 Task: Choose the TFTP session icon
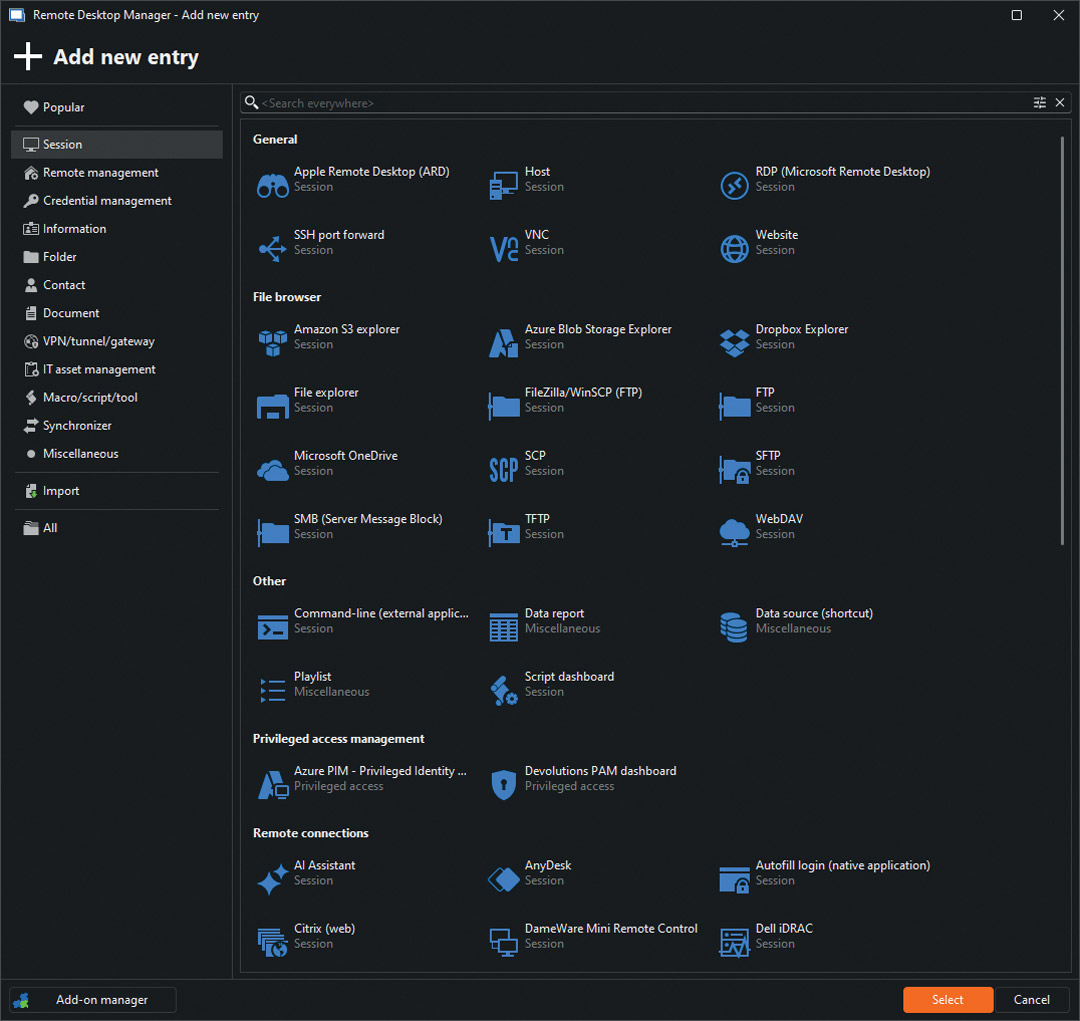(503, 533)
